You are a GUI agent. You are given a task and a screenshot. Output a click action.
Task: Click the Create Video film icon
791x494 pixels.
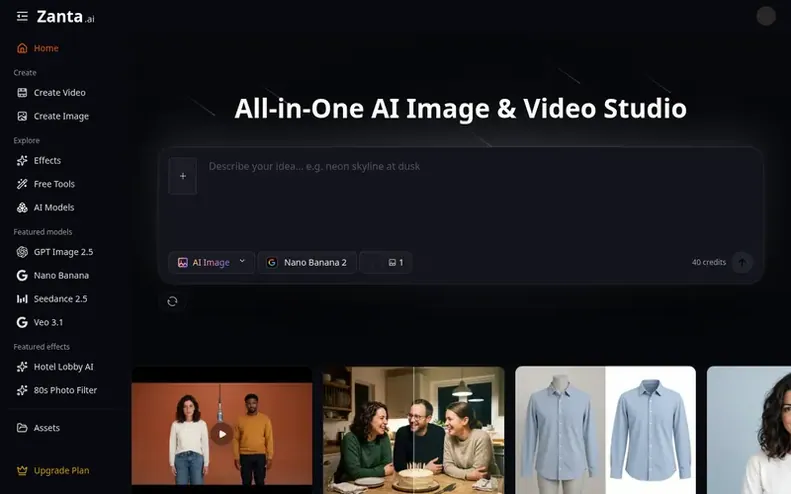pyautogui.click(x=22, y=92)
